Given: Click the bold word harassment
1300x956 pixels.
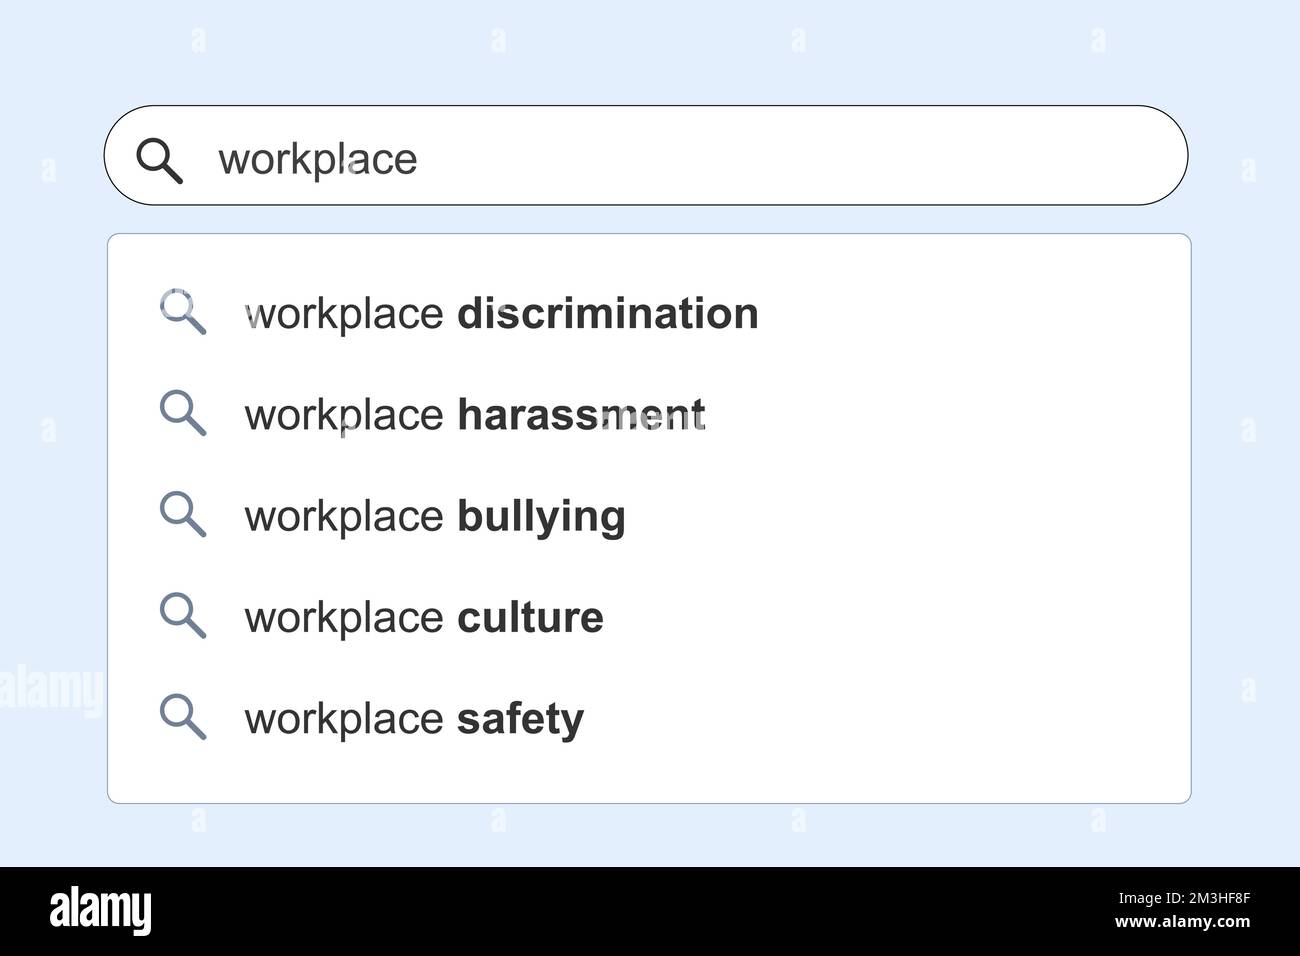Looking at the screenshot, I should [x=580, y=415].
